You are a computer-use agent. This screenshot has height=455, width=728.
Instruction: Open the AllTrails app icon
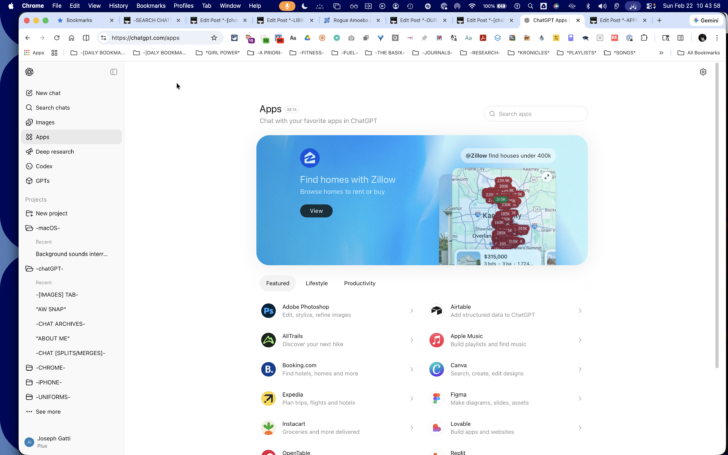click(x=268, y=340)
